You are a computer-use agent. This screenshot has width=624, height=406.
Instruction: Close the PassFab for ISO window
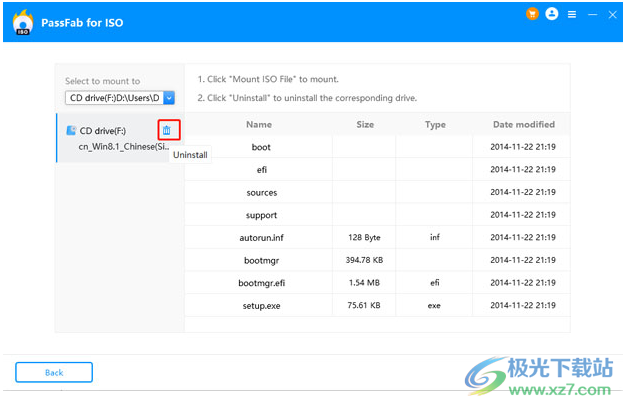(x=612, y=14)
